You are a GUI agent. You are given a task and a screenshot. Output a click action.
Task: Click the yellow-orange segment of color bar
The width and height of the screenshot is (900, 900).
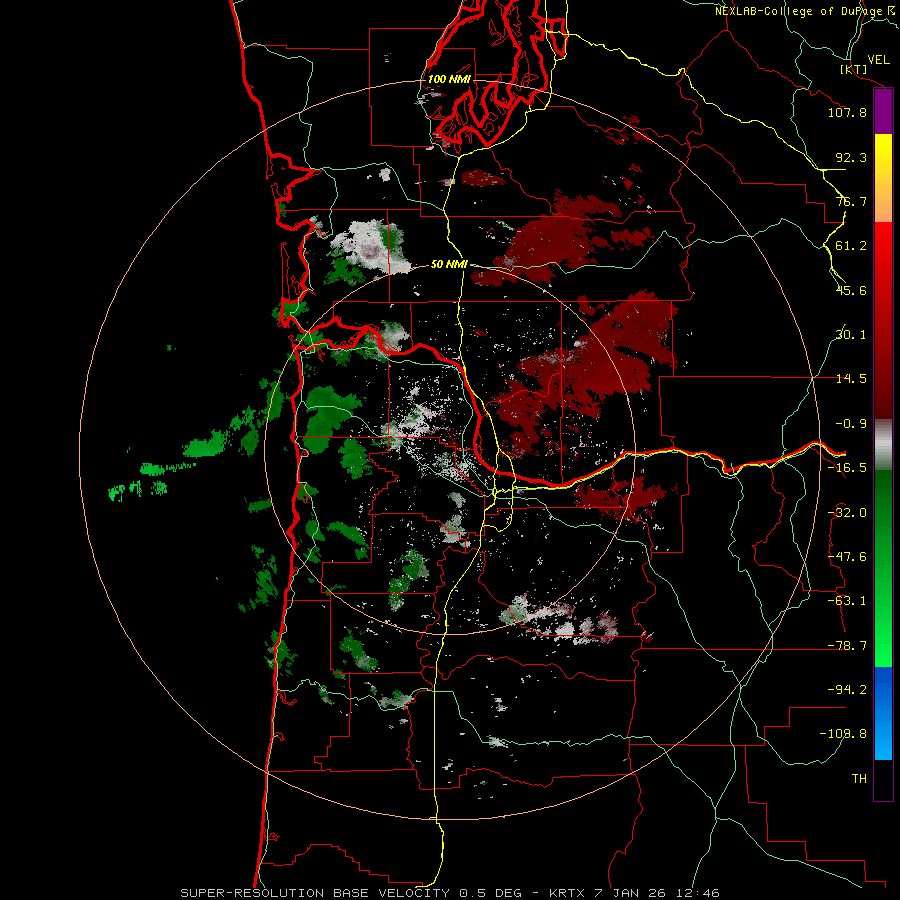tap(883, 178)
